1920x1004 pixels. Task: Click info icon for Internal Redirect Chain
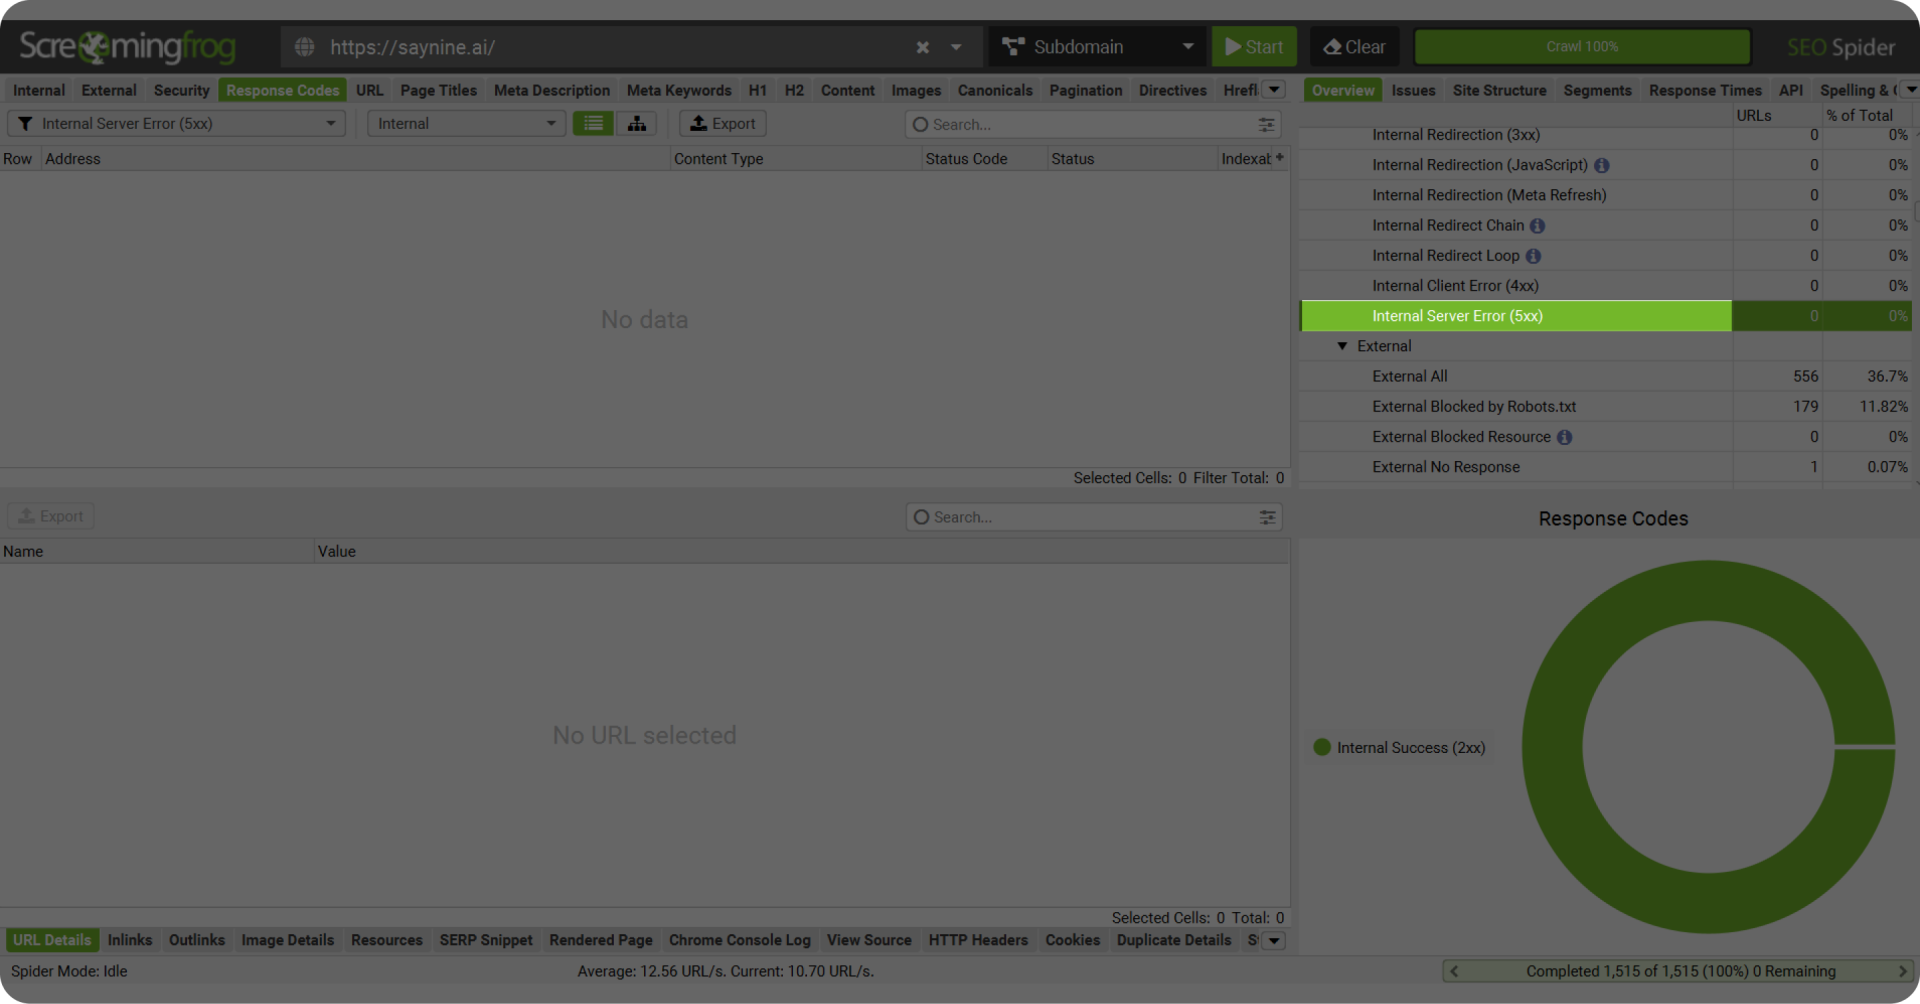click(1537, 226)
